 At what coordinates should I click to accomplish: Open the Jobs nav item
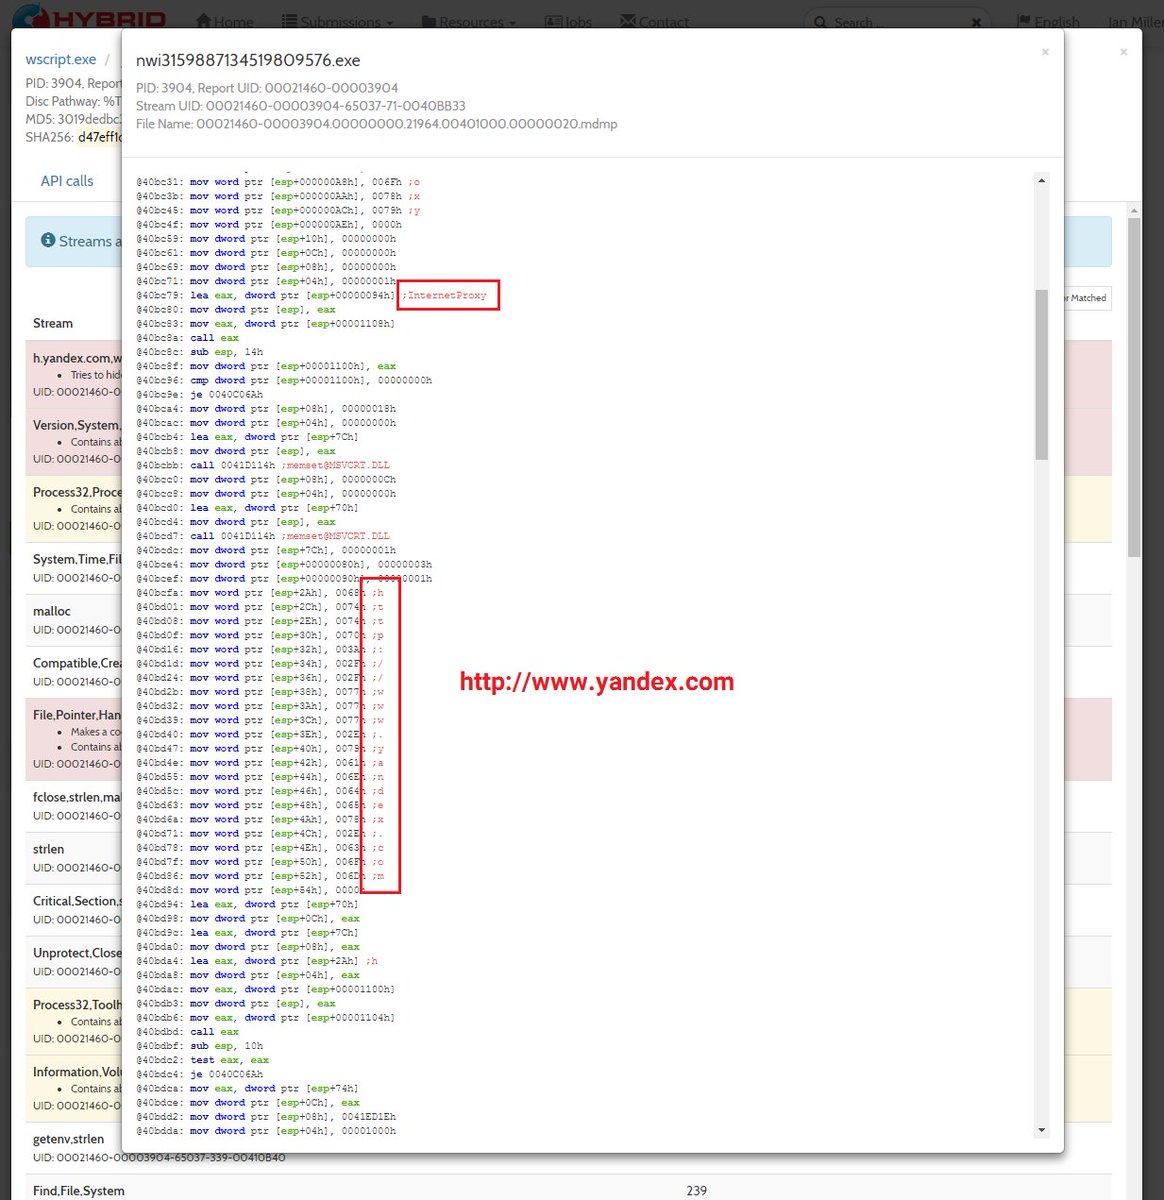[x=568, y=22]
